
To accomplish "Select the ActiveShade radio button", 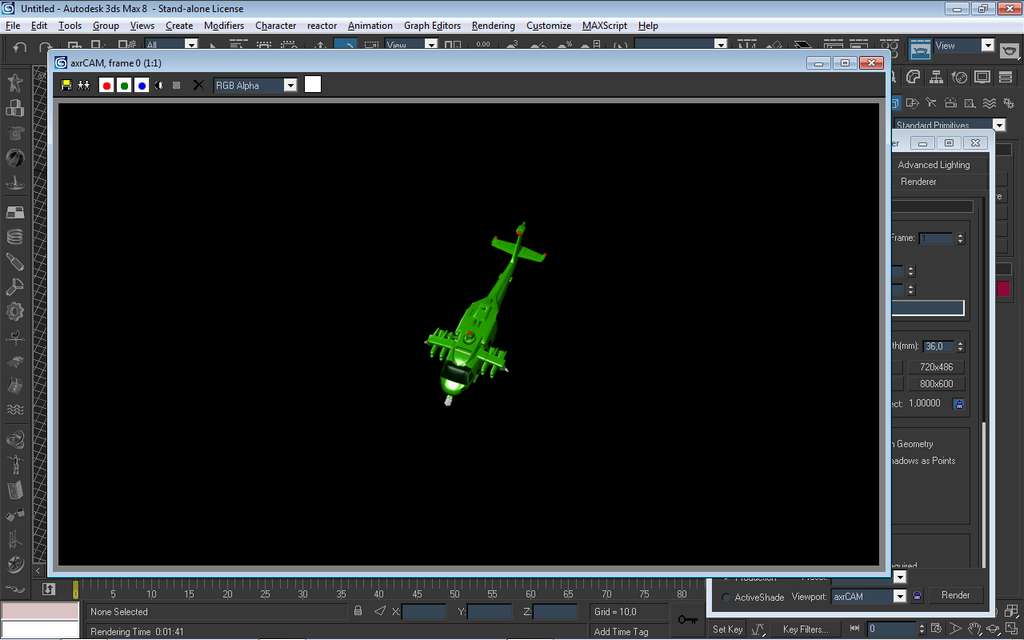I will tap(726, 597).
